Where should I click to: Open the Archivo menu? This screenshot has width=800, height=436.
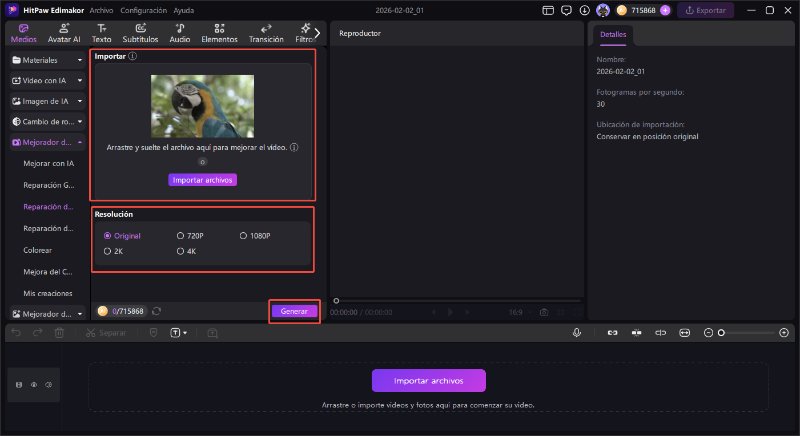pyautogui.click(x=101, y=10)
